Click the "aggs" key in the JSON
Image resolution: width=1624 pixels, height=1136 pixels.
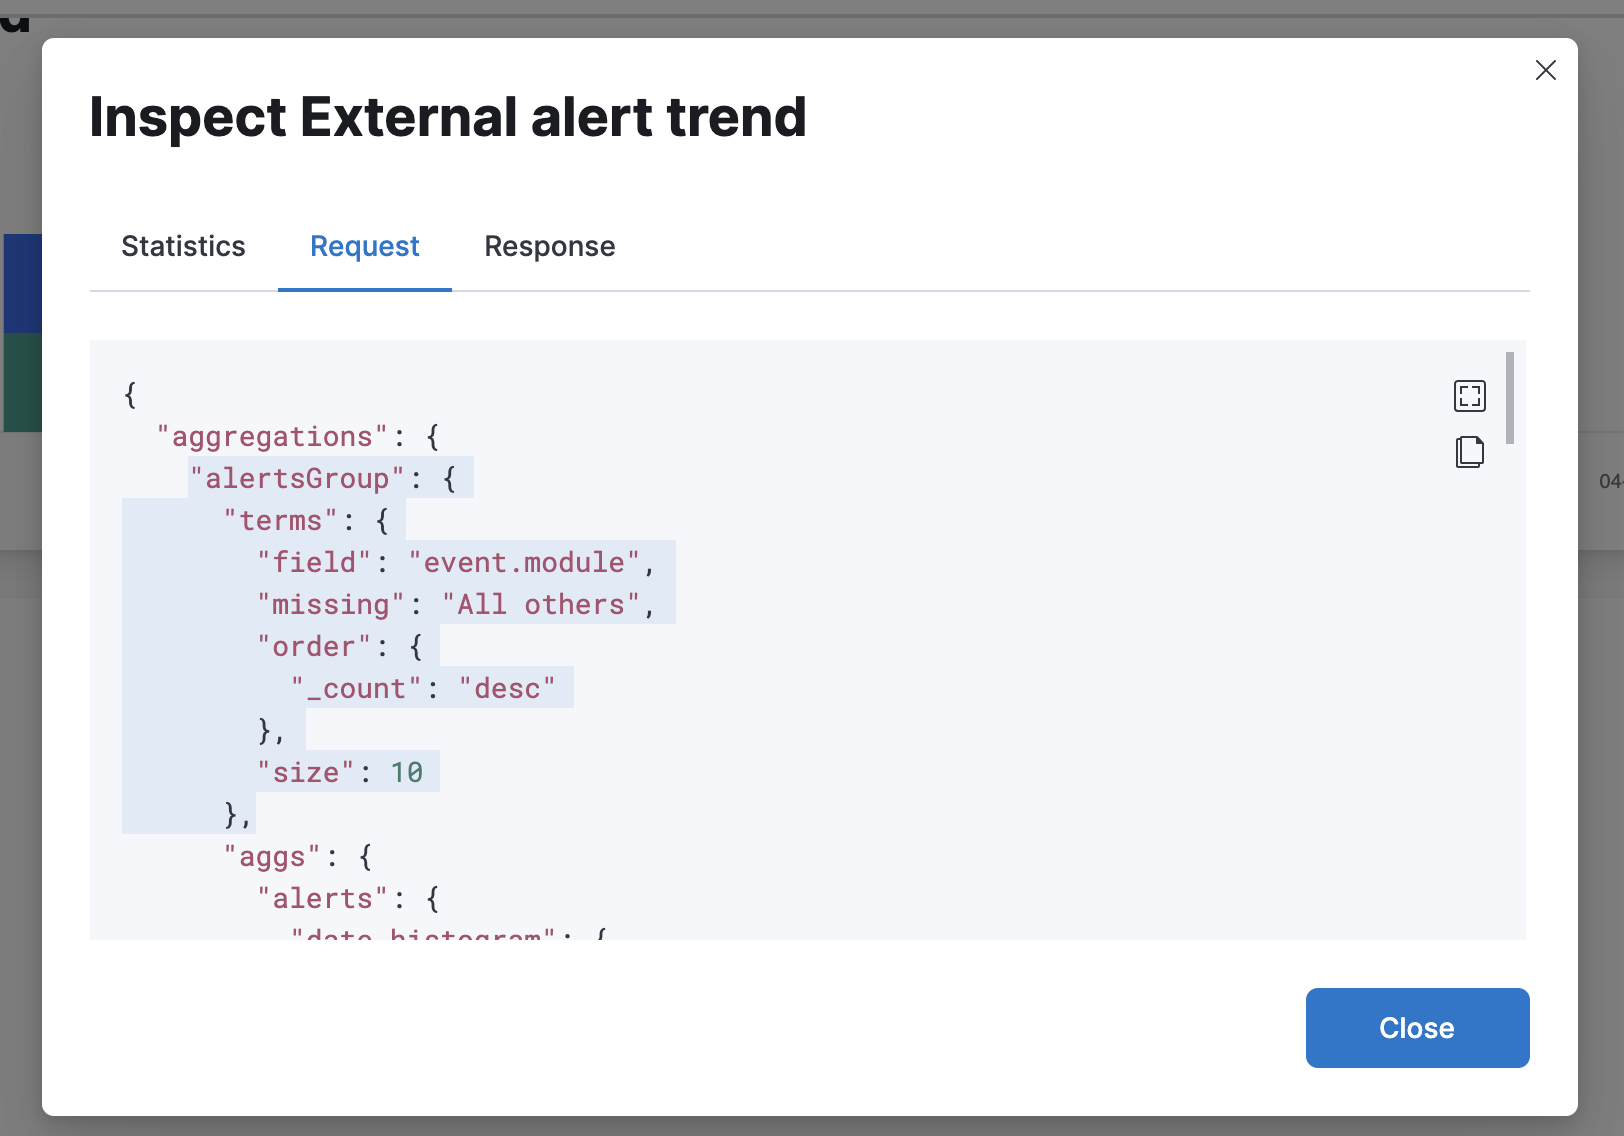pyautogui.click(x=272, y=857)
